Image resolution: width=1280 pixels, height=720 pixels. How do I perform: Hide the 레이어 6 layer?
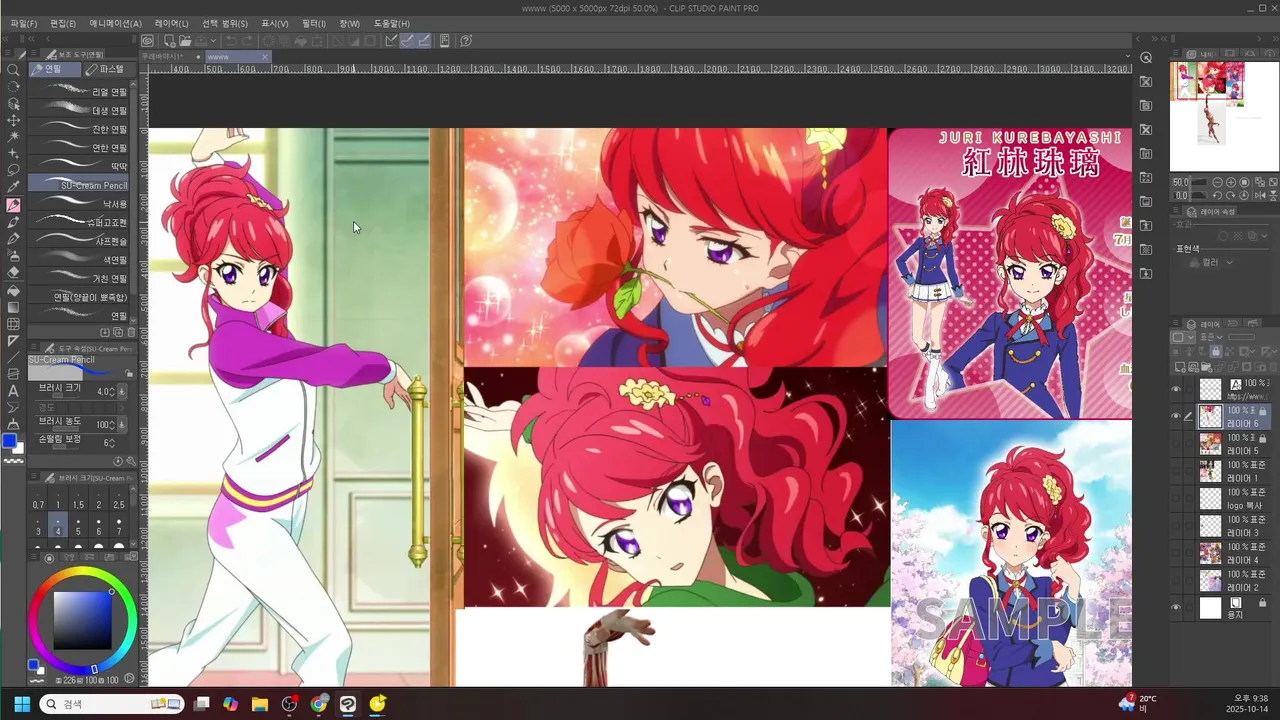(x=1176, y=417)
